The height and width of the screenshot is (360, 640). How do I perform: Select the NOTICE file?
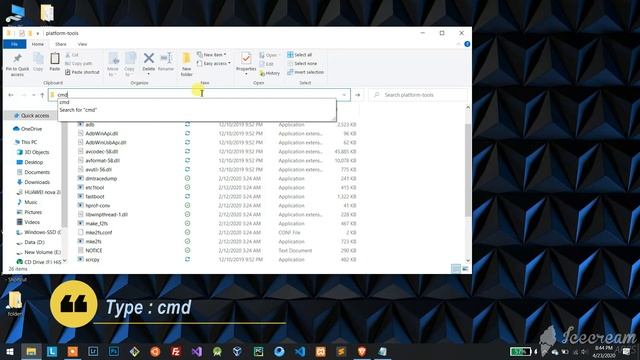(x=94, y=250)
